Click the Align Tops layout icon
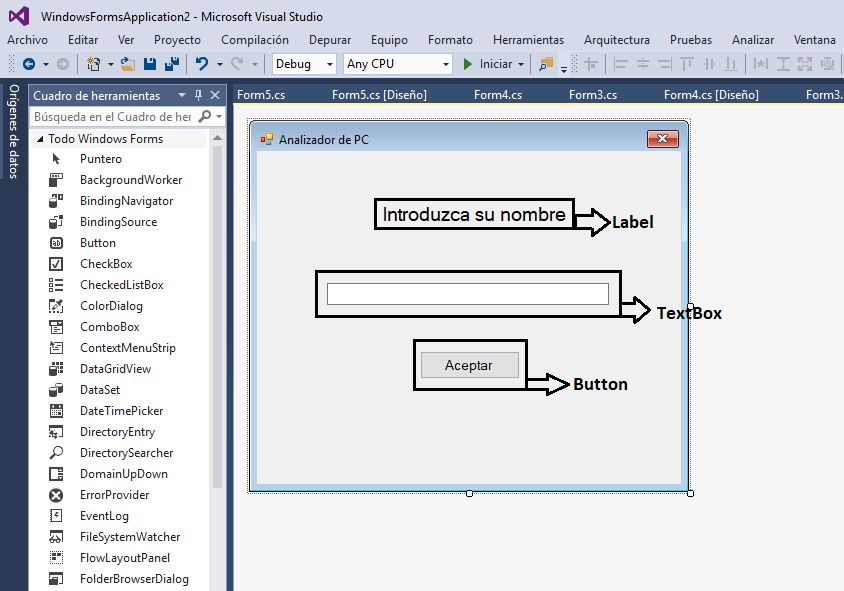 coord(686,64)
